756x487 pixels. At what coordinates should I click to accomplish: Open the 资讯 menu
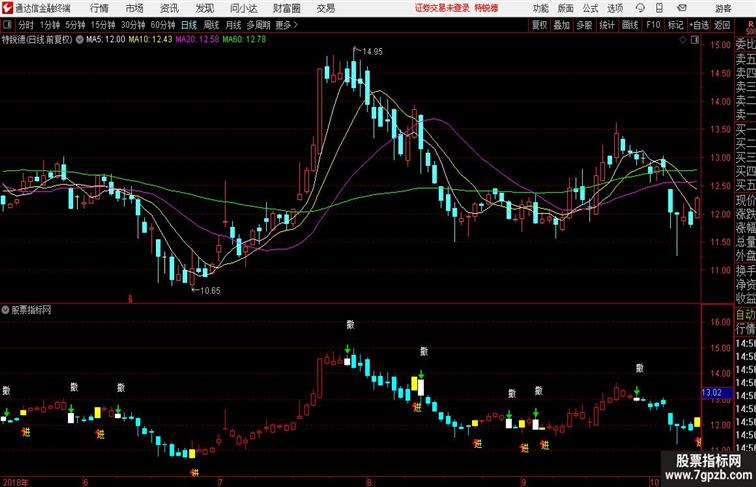pyautogui.click(x=169, y=8)
